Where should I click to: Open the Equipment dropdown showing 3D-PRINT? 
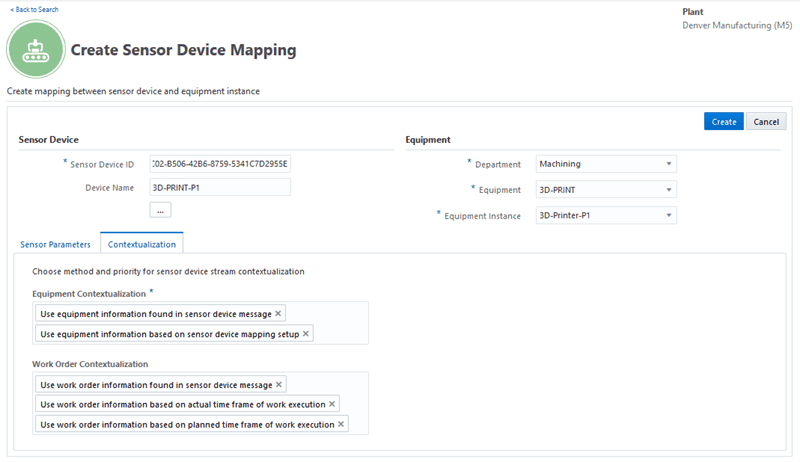606,190
